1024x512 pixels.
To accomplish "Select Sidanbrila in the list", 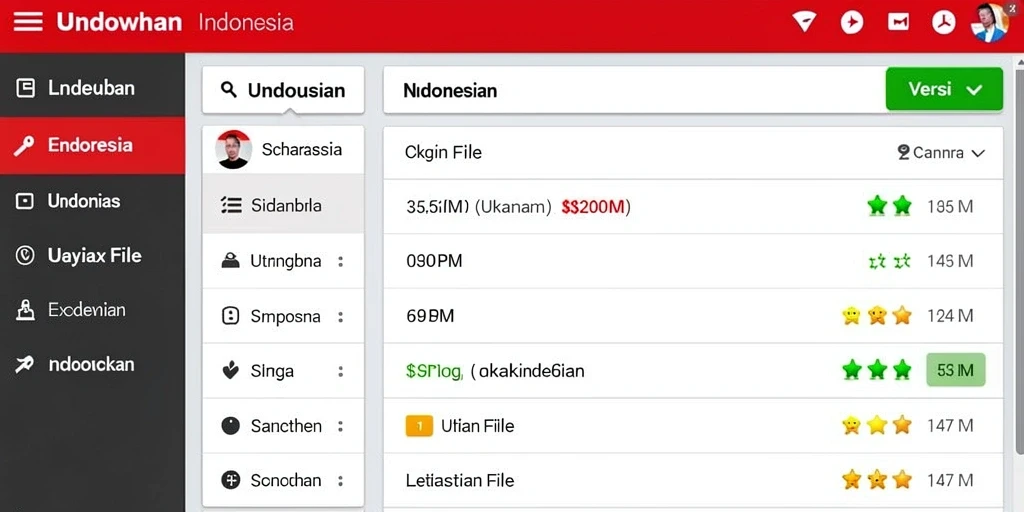I will point(283,206).
